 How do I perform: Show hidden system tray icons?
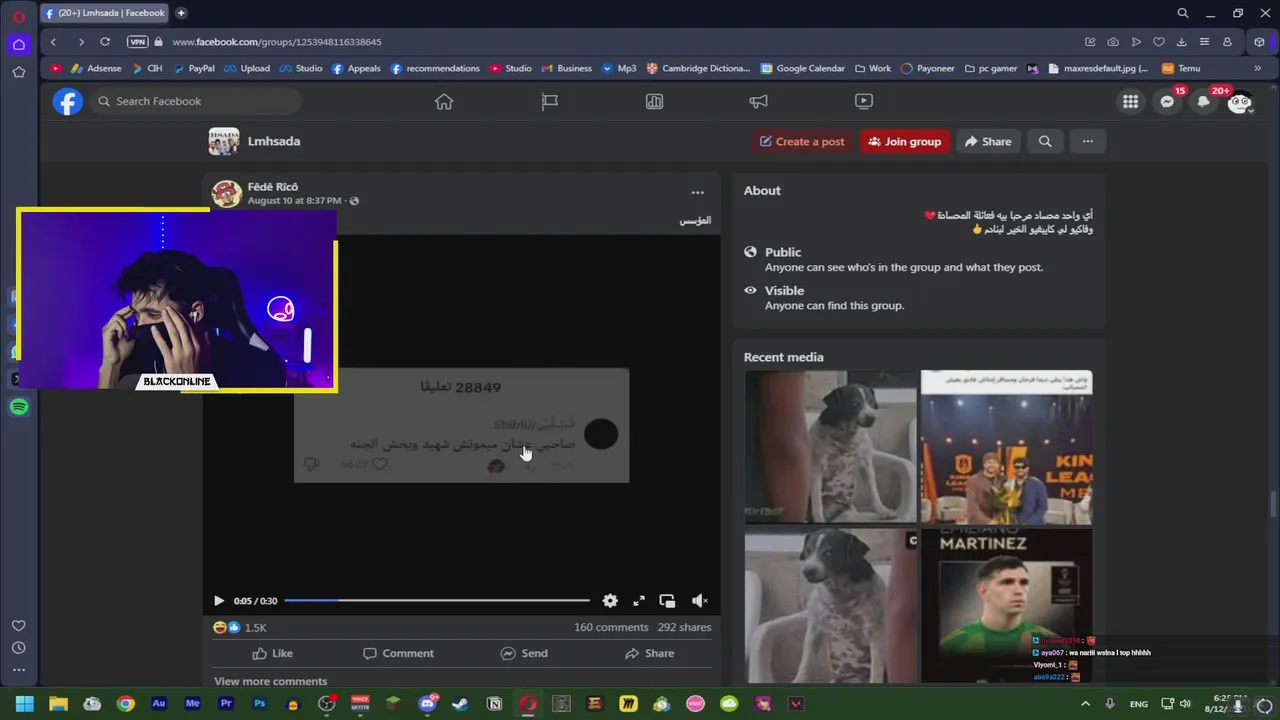tap(1087, 704)
